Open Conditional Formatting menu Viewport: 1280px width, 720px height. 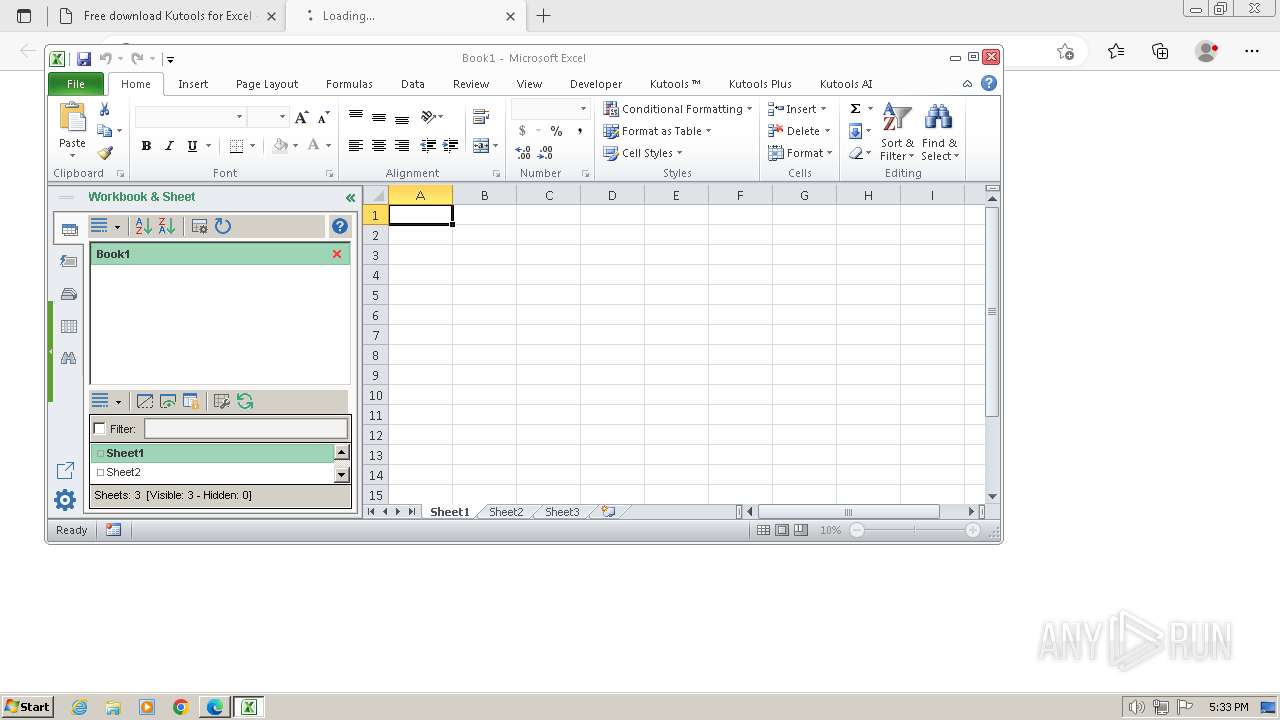(x=677, y=109)
